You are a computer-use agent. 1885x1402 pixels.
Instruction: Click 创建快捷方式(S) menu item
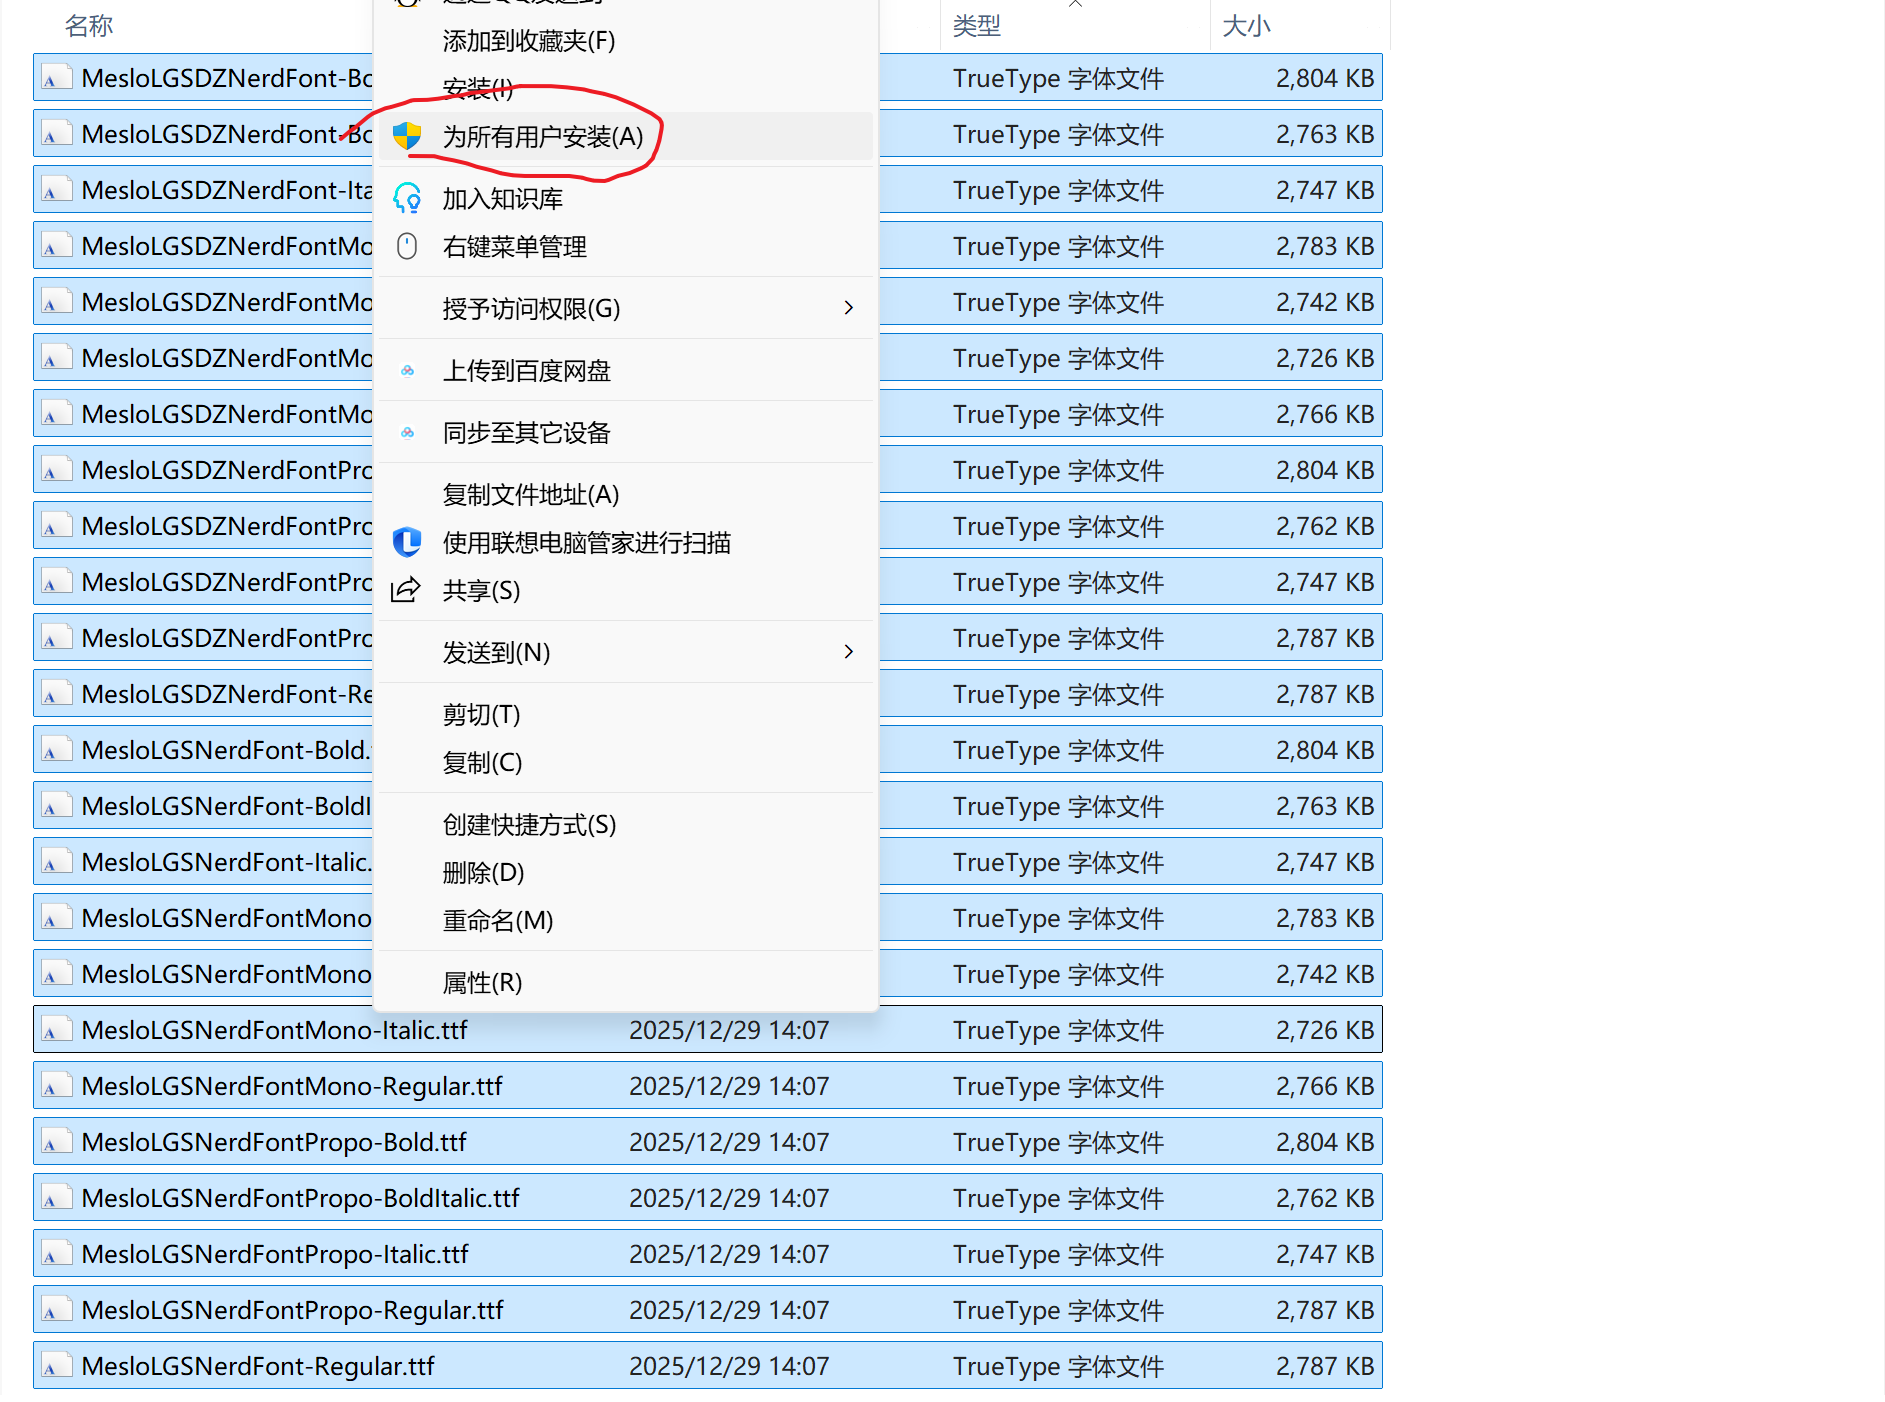coord(529,825)
